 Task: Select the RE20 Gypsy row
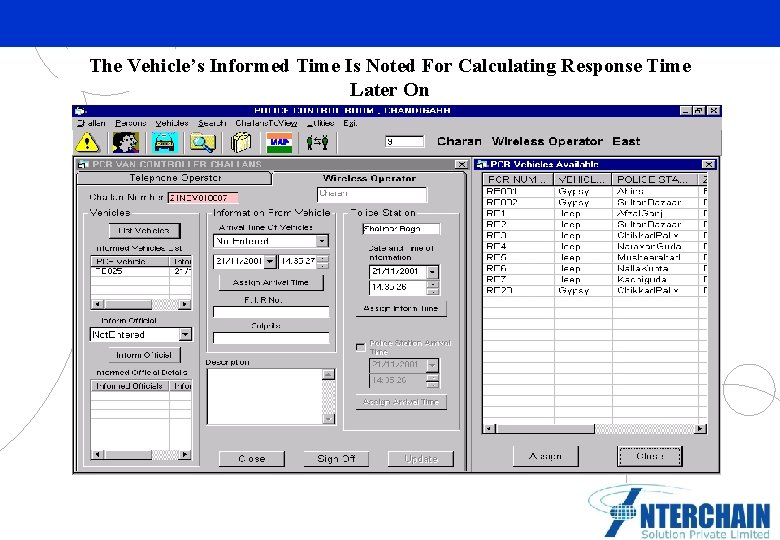point(594,290)
